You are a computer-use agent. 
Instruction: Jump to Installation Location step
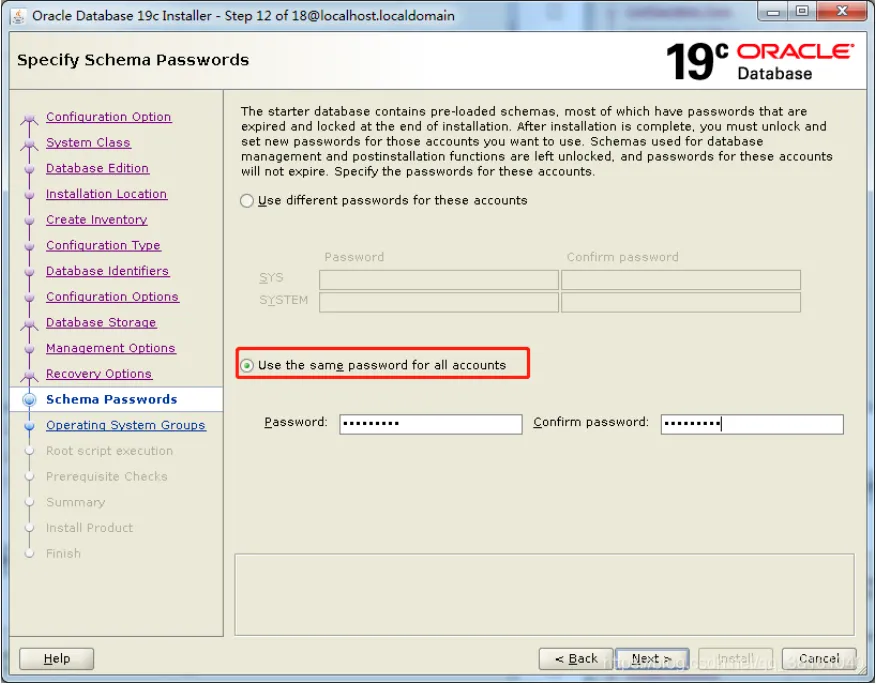pos(106,194)
